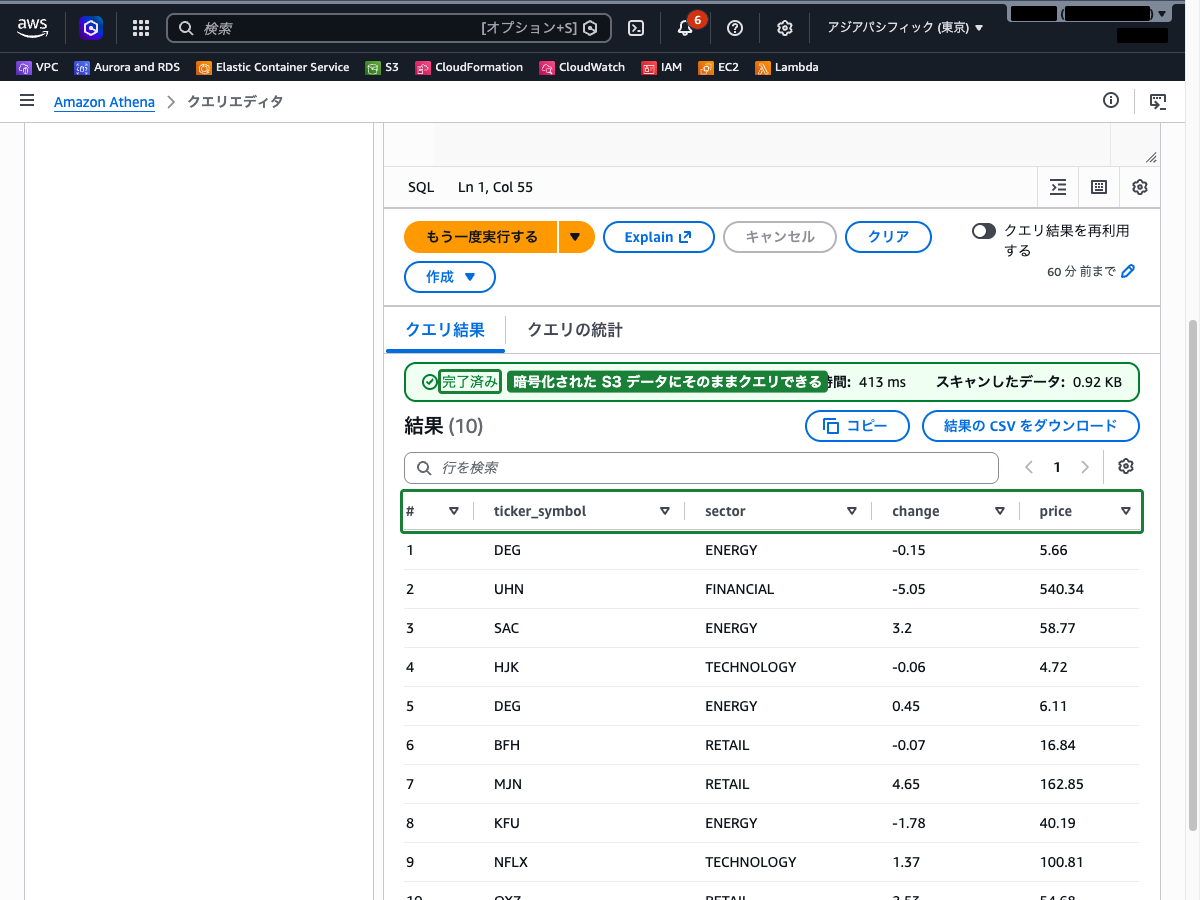Open the monitor icon beside info icon
This screenshot has width=1200, height=900.
click(1158, 101)
